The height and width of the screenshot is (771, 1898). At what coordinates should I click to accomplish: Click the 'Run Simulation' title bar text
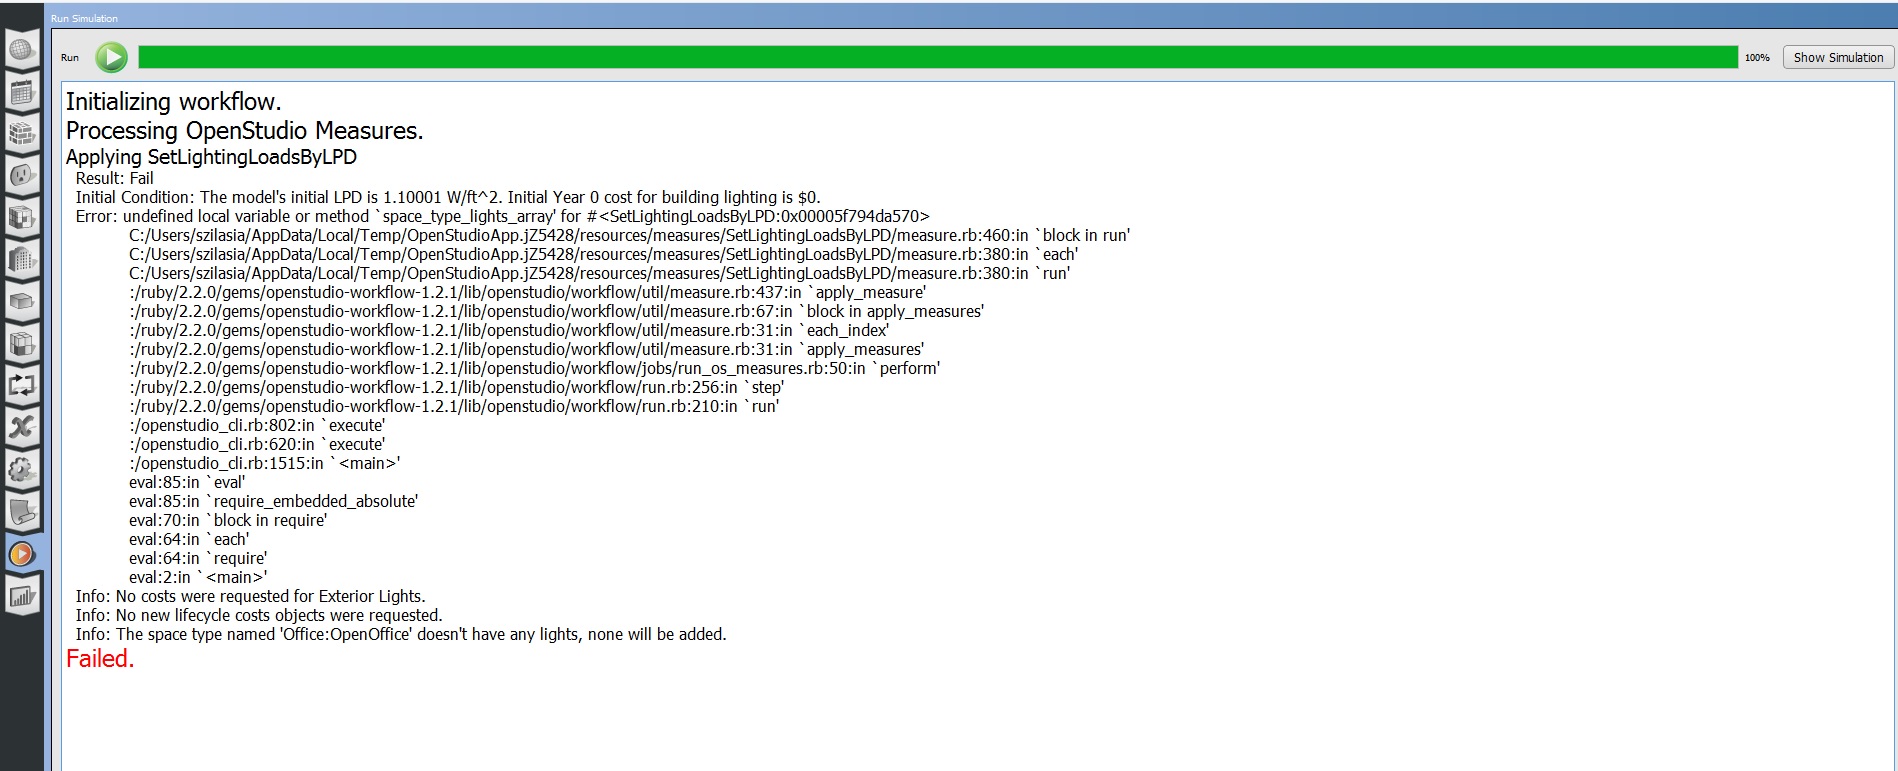coord(84,18)
